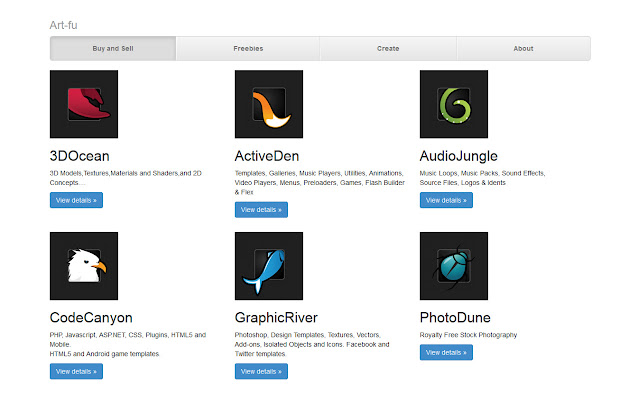Image resolution: width=640 pixels, height=400 pixels.
Task: Click the 3DOcean heading
Action: [80, 156]
